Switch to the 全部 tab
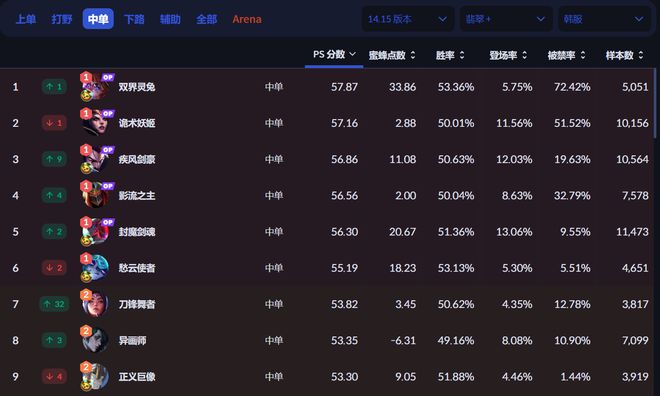The width and height of the screenshot is (660, 396). tap(207, 19)
